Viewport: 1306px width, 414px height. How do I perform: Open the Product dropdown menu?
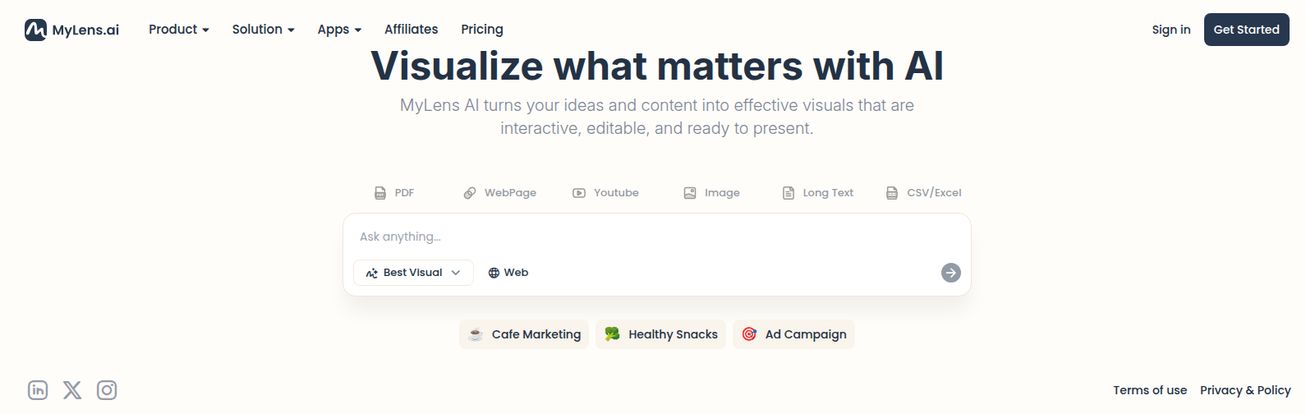[179, 30]
